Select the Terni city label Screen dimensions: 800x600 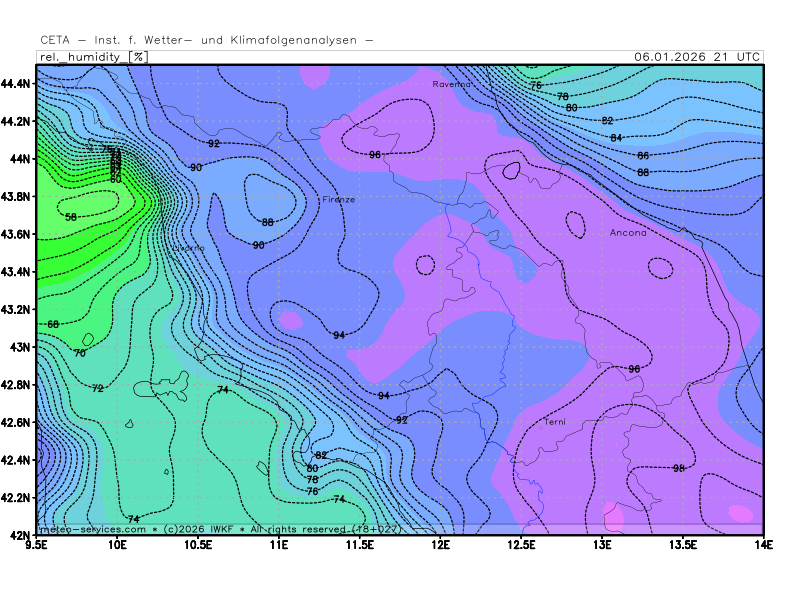coord(554,422)
